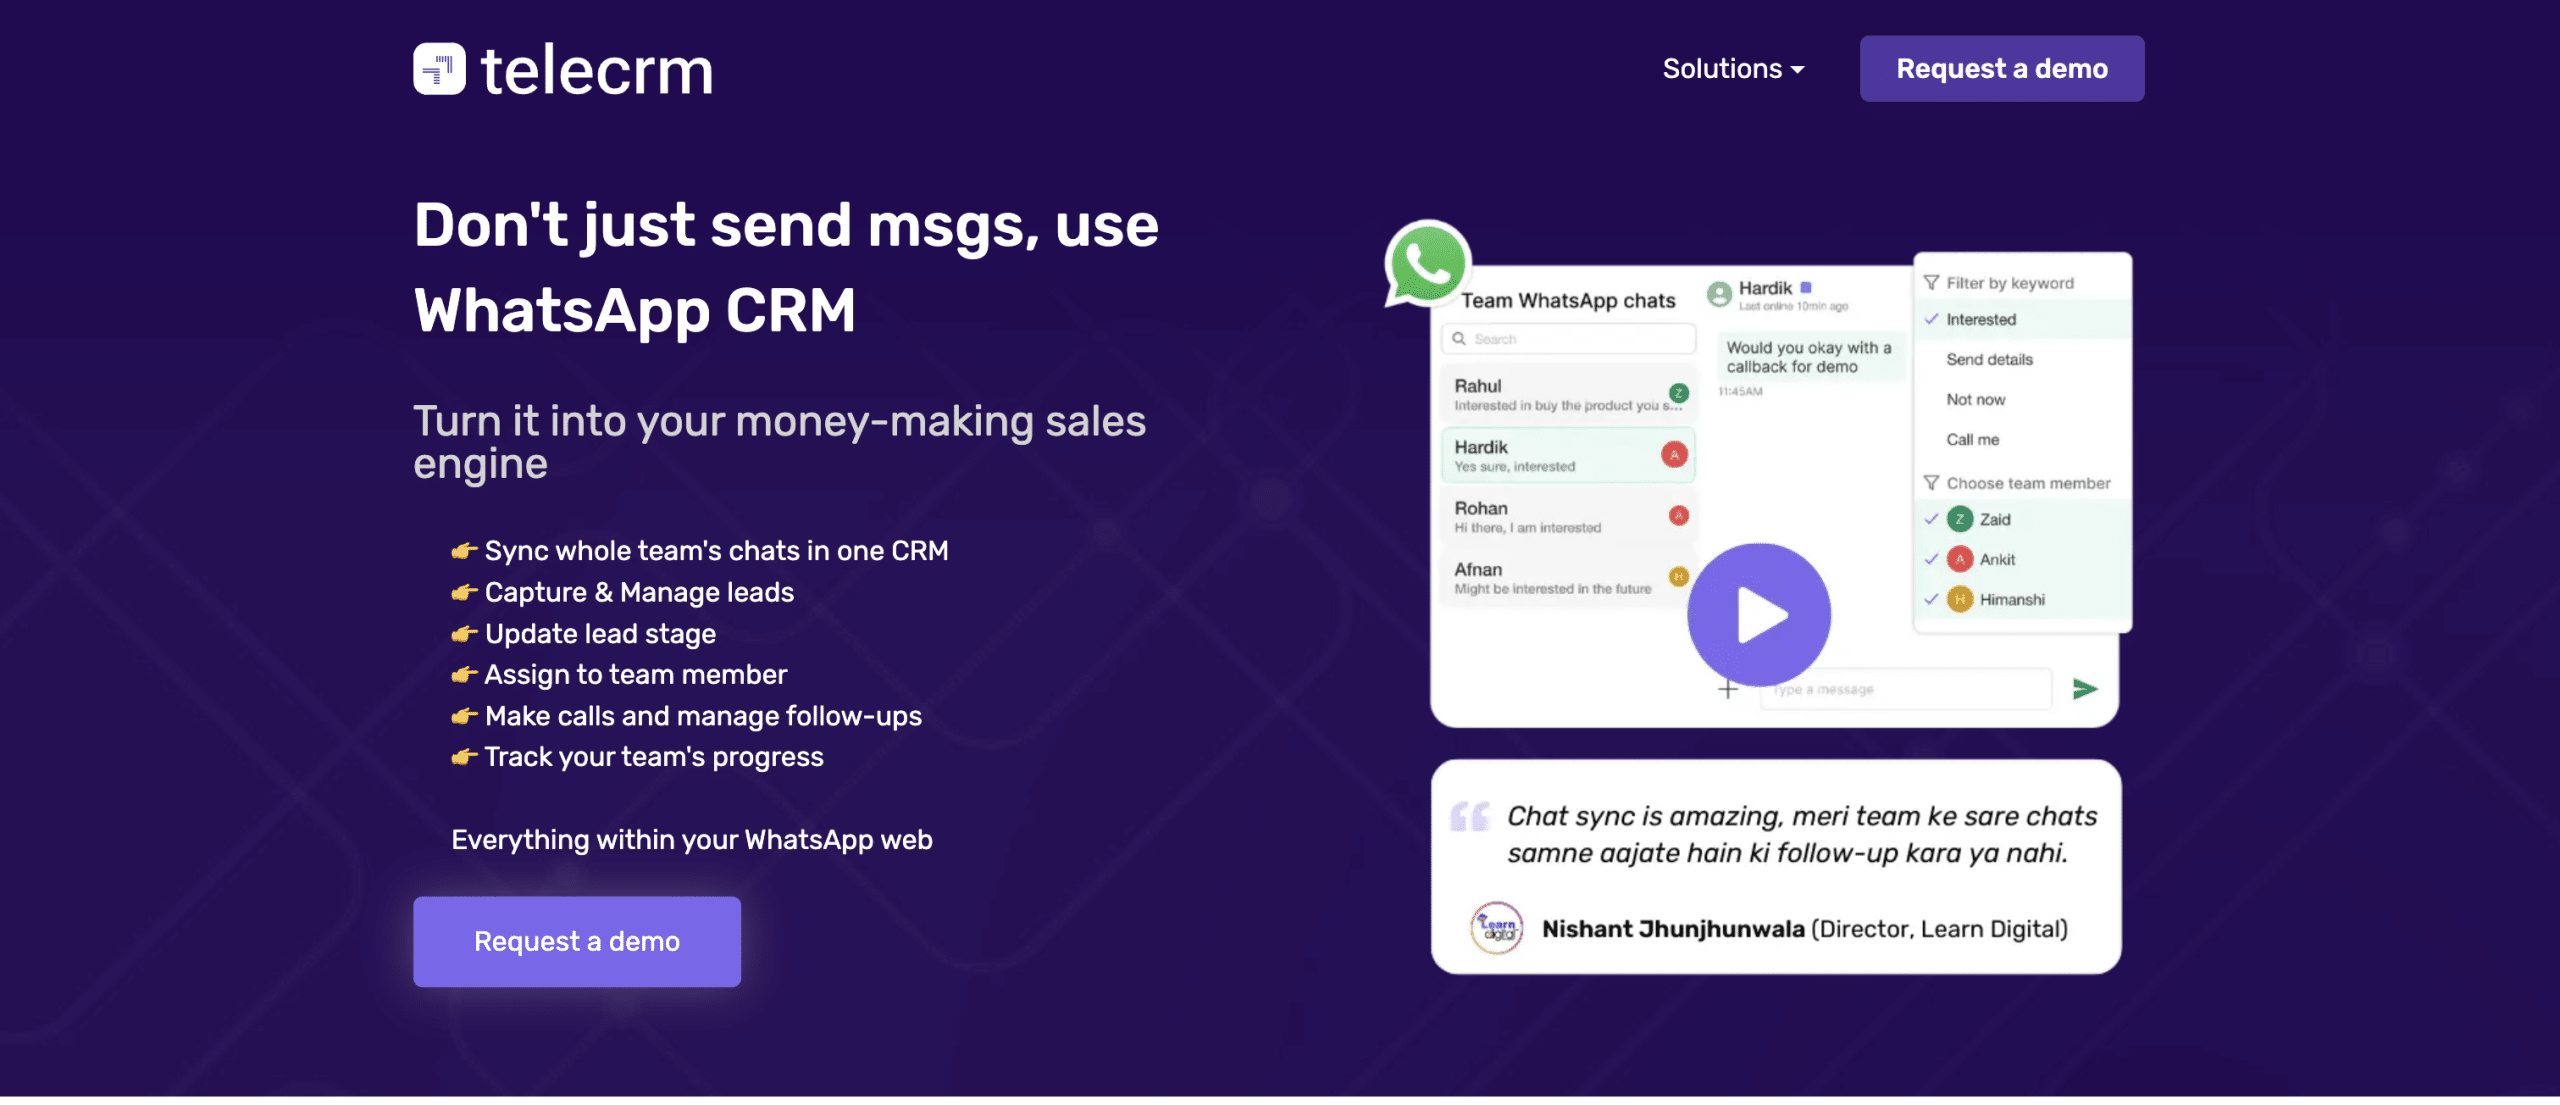The width and height of the screenshot is (2560, 1105).
Task: Click the Choose team member funnel icon
Action: pos(1931,483)
